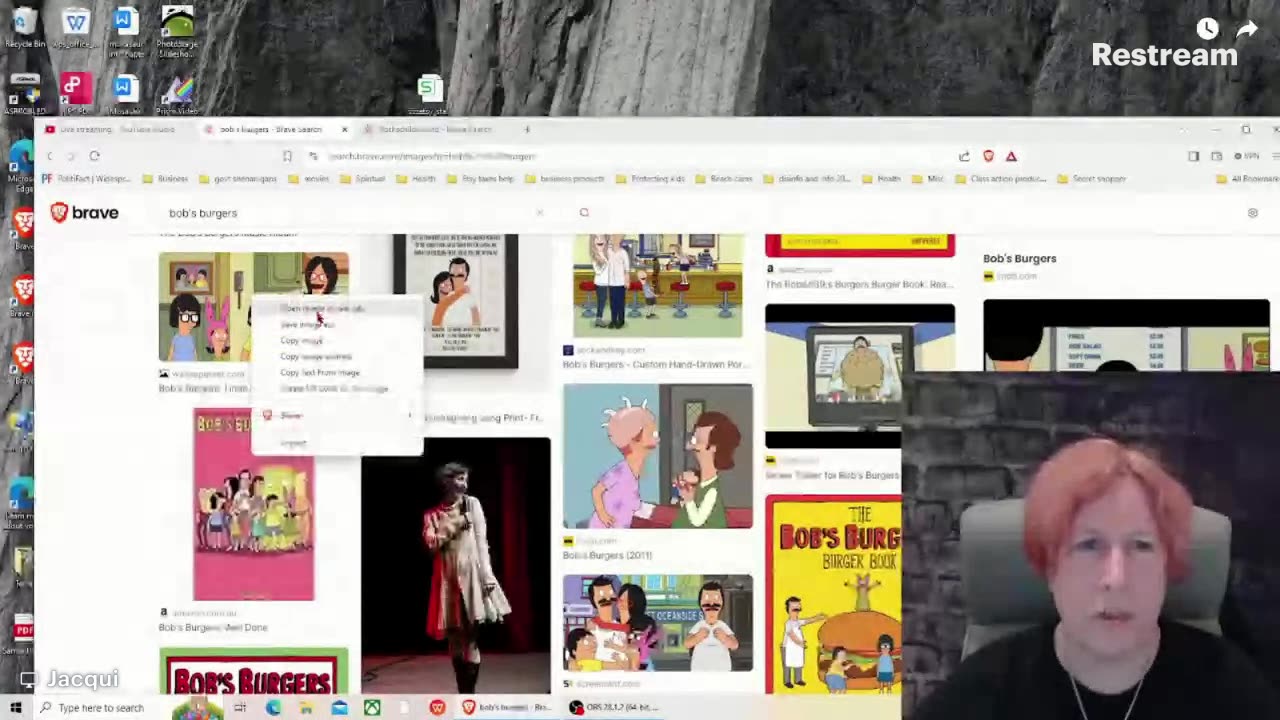Open the Xbox app from the taskbar
This screenshot has height=720, width=1280.
(x=372, y=707)
